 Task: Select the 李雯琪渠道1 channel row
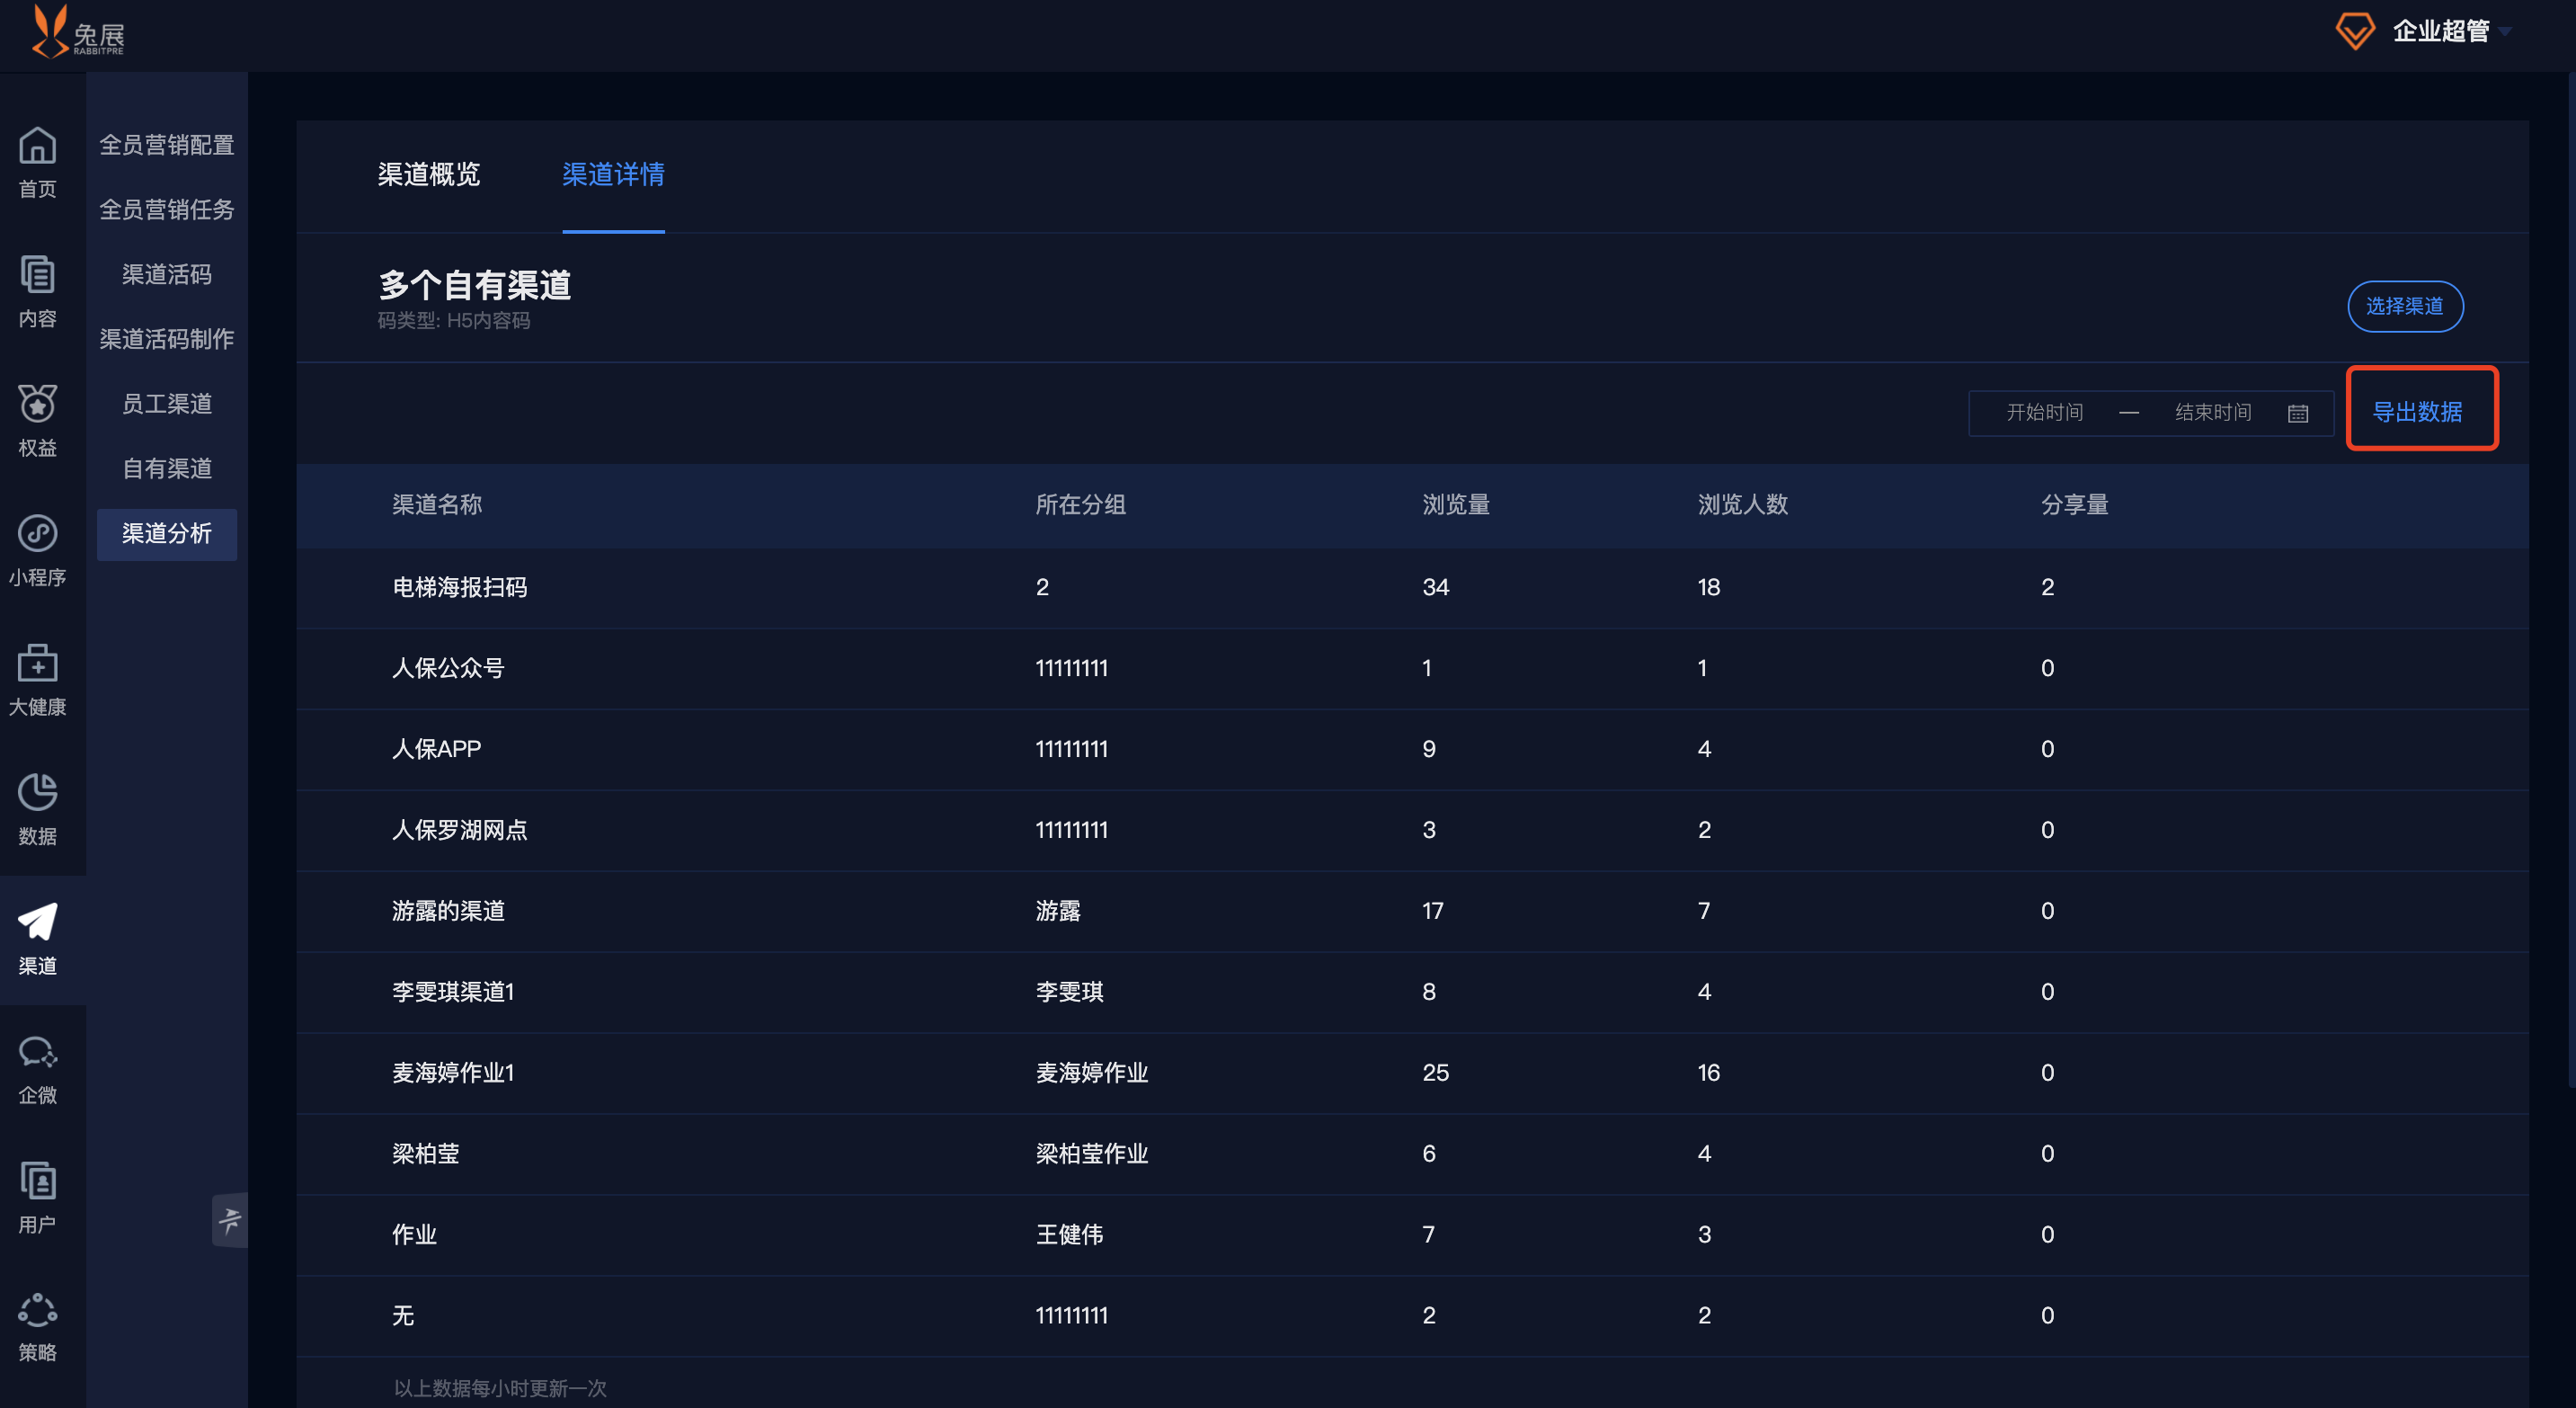(1412, 993)
